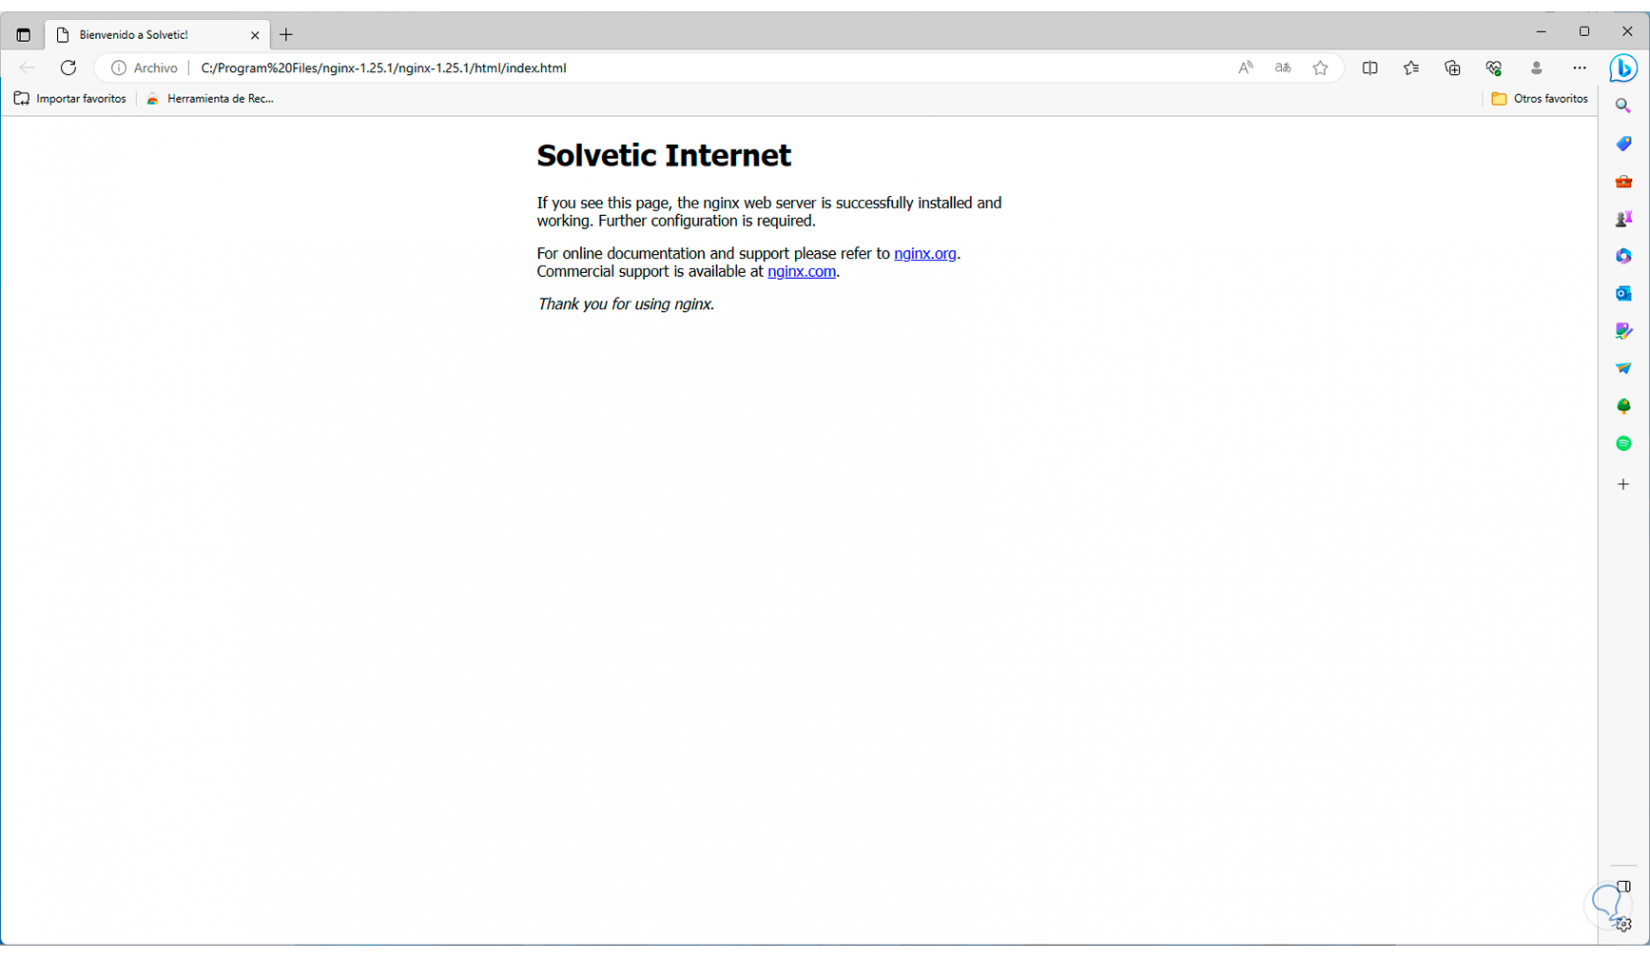Screen dimensions: 1650x957
Task: Start Read aloud from the address bar
Action: pyautogui.click(x=1245, y=68)
